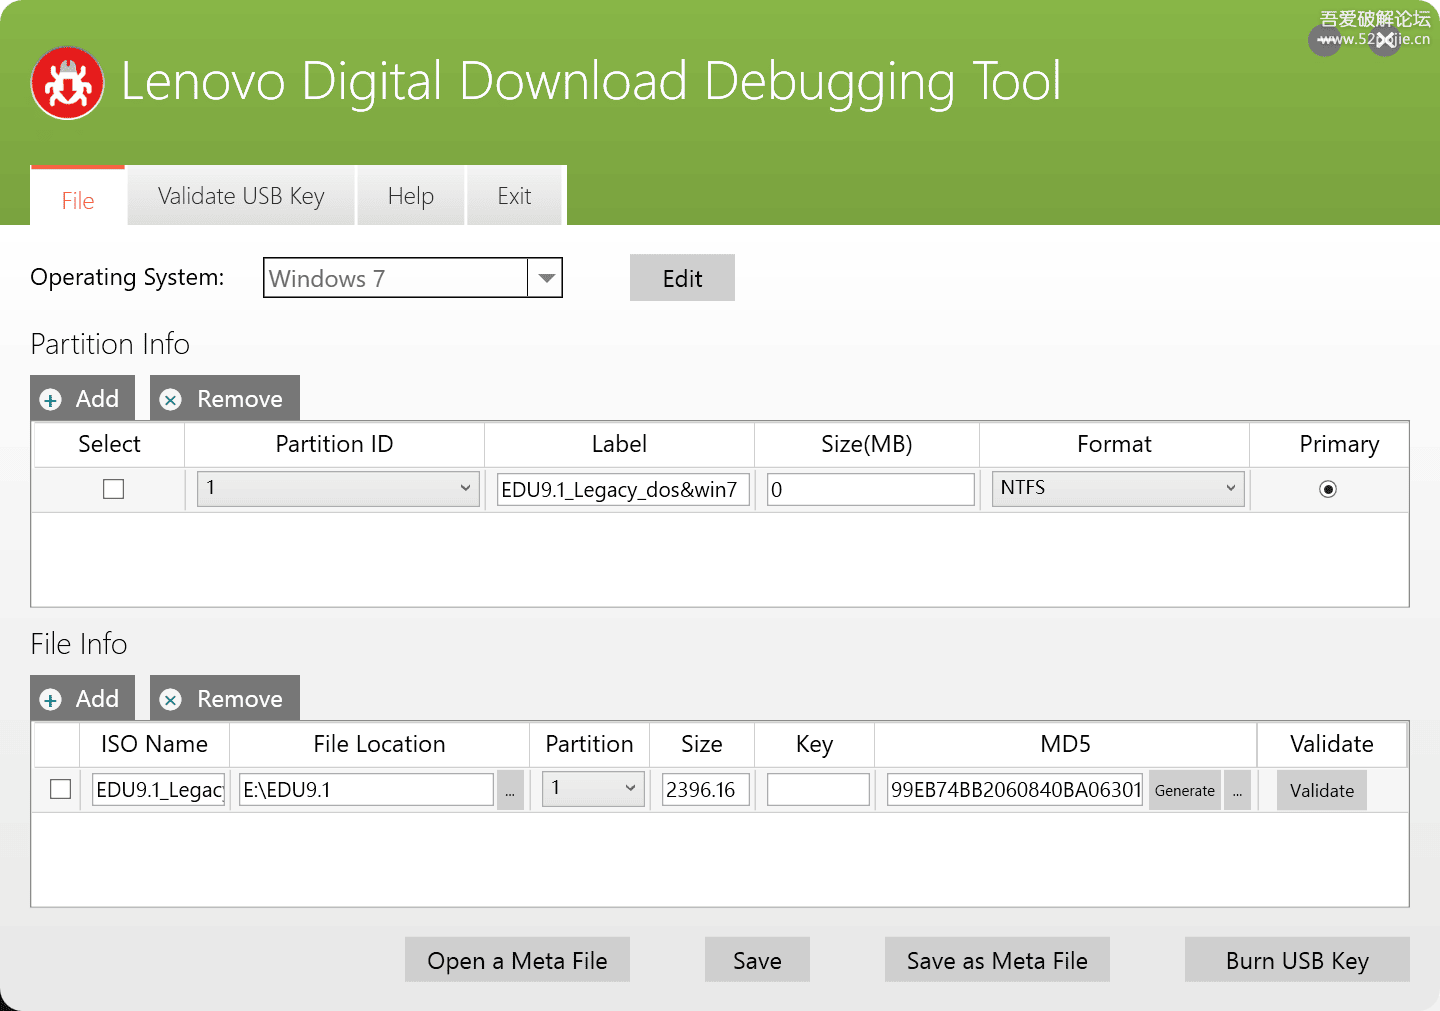Click Open a Meta File button

(517, 960)
